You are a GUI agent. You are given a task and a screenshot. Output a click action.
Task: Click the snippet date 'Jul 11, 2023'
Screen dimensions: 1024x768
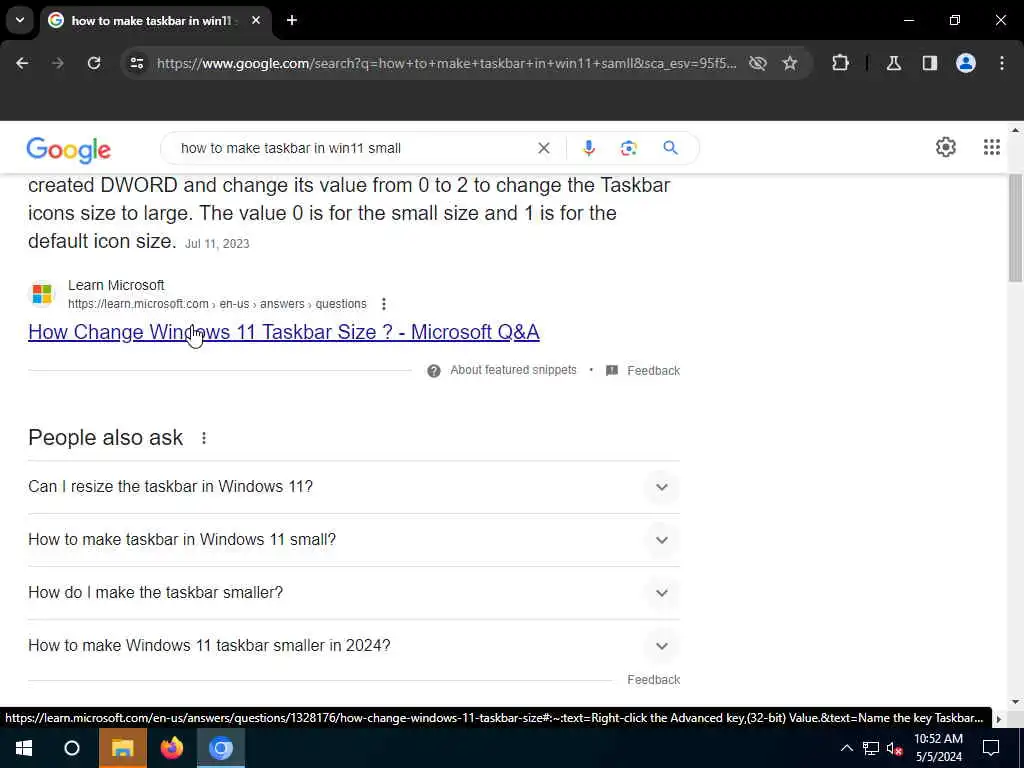pos(217,244)
